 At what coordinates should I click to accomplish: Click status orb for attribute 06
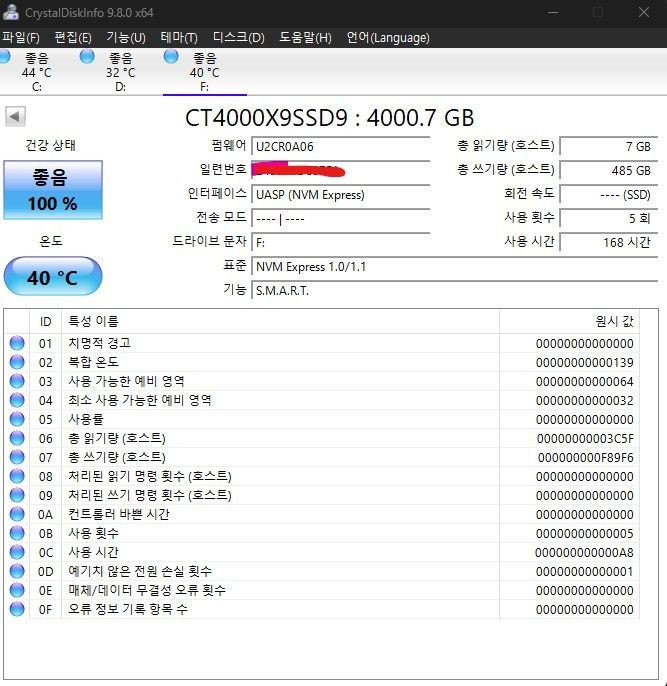[17, 438]
